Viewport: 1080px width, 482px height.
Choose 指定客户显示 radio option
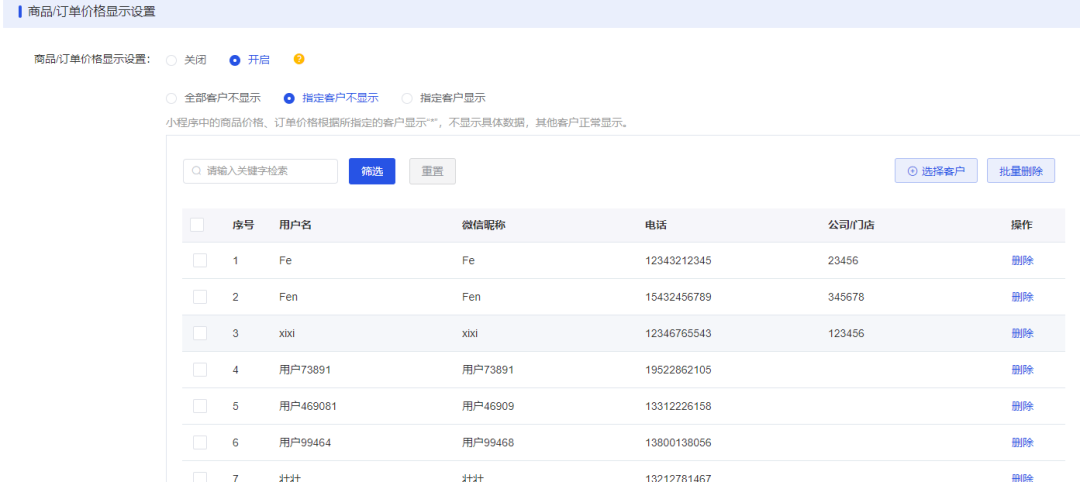[x=407, y=98]
